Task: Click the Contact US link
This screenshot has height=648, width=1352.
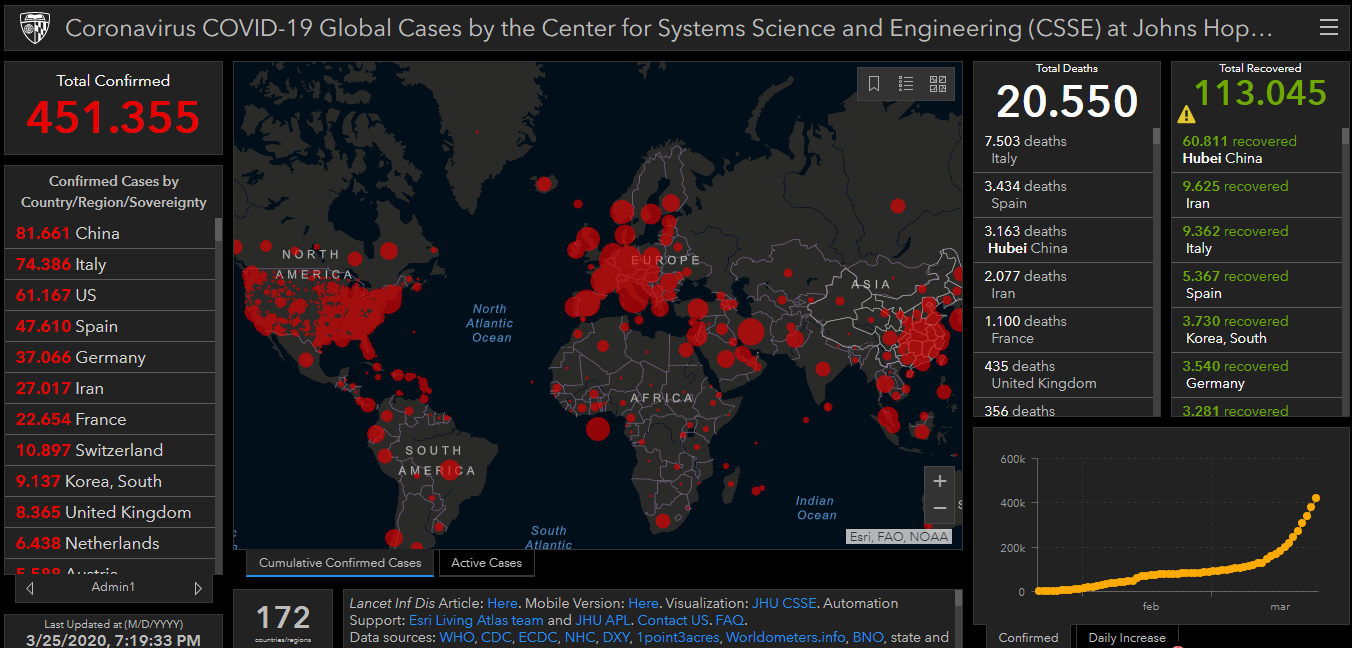Action: (672, 620)
